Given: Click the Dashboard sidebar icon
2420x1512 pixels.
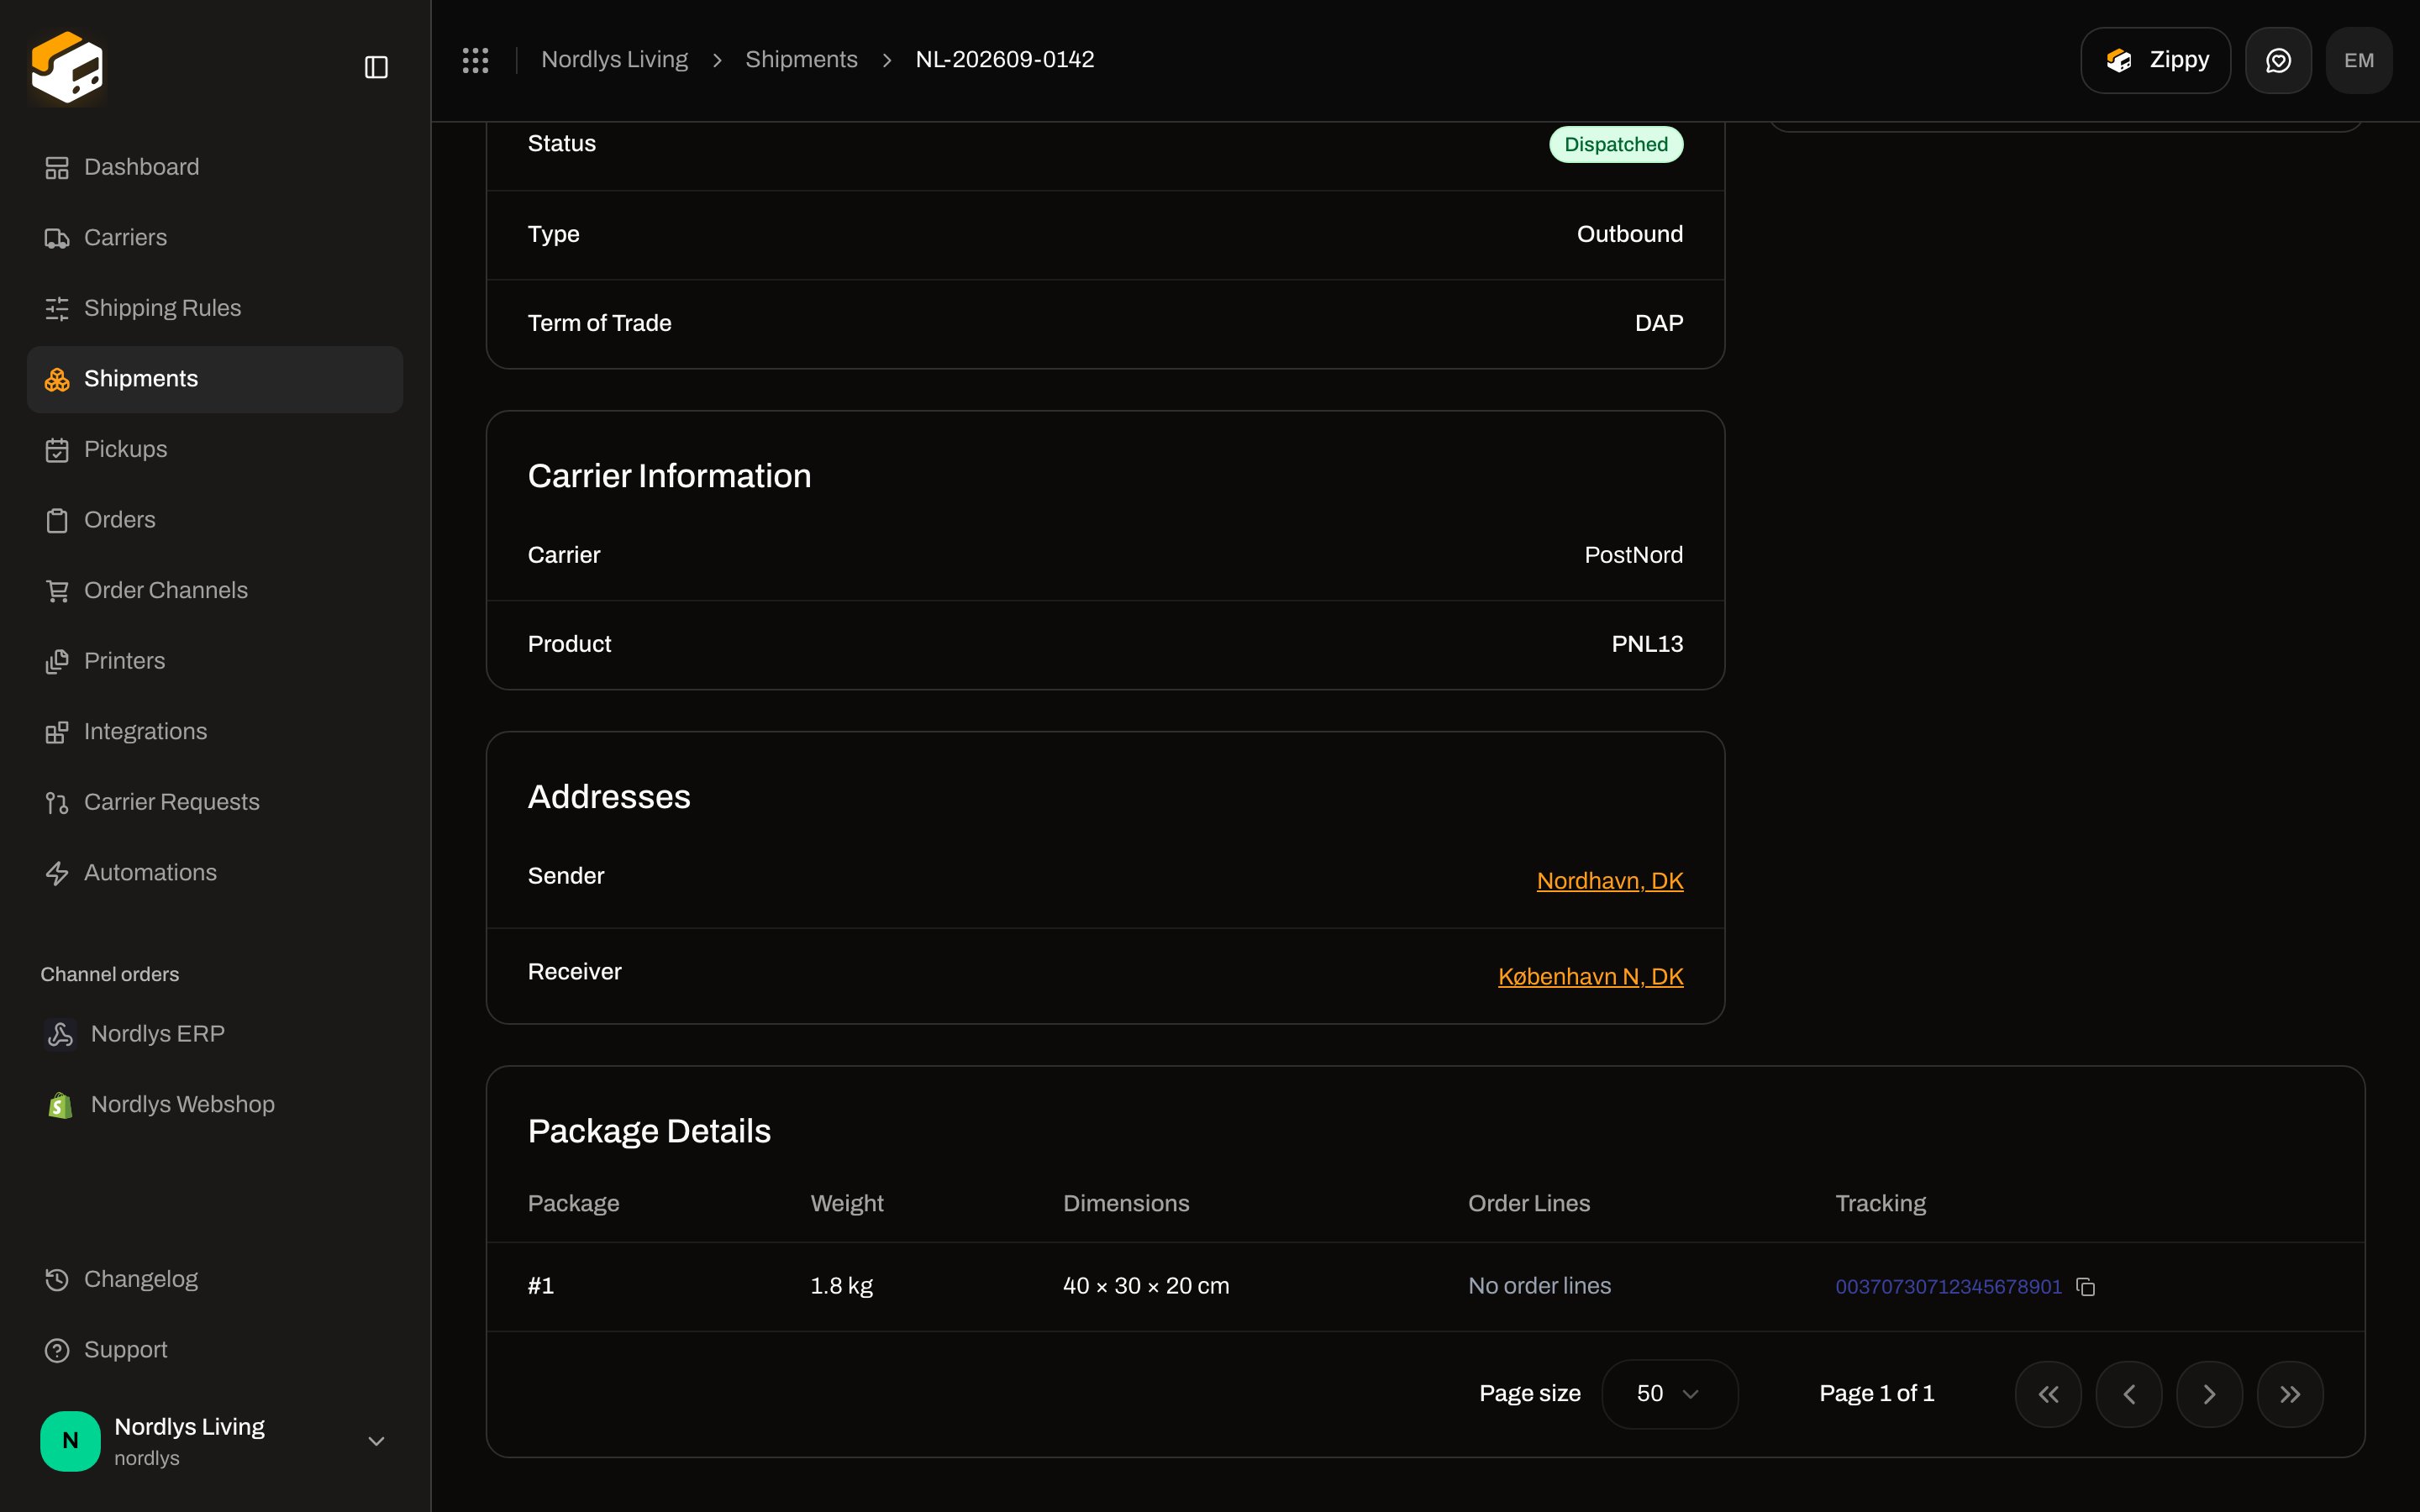Looking at the screenshot, I should pos(57,168).
